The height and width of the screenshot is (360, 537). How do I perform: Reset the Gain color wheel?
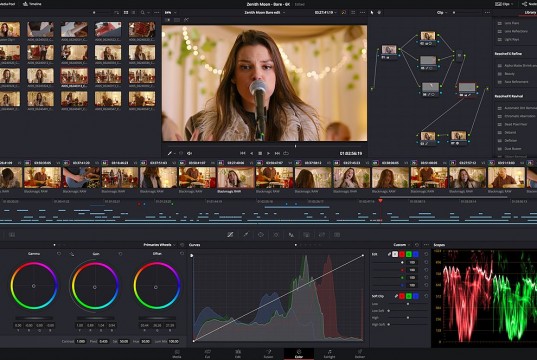coord(120,254)
